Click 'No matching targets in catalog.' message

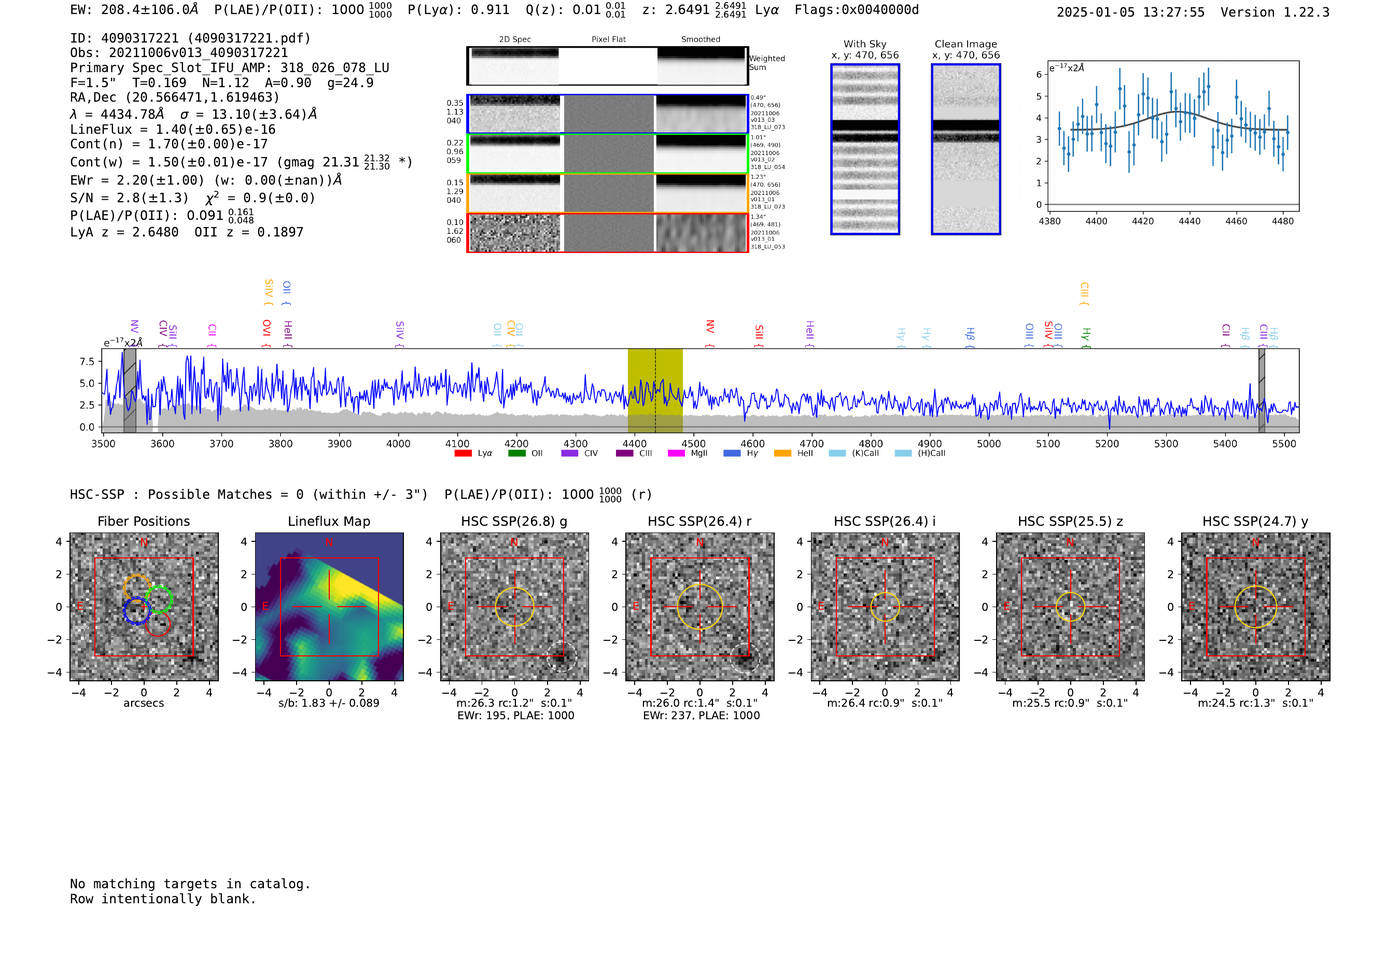(x=190, y=884)
